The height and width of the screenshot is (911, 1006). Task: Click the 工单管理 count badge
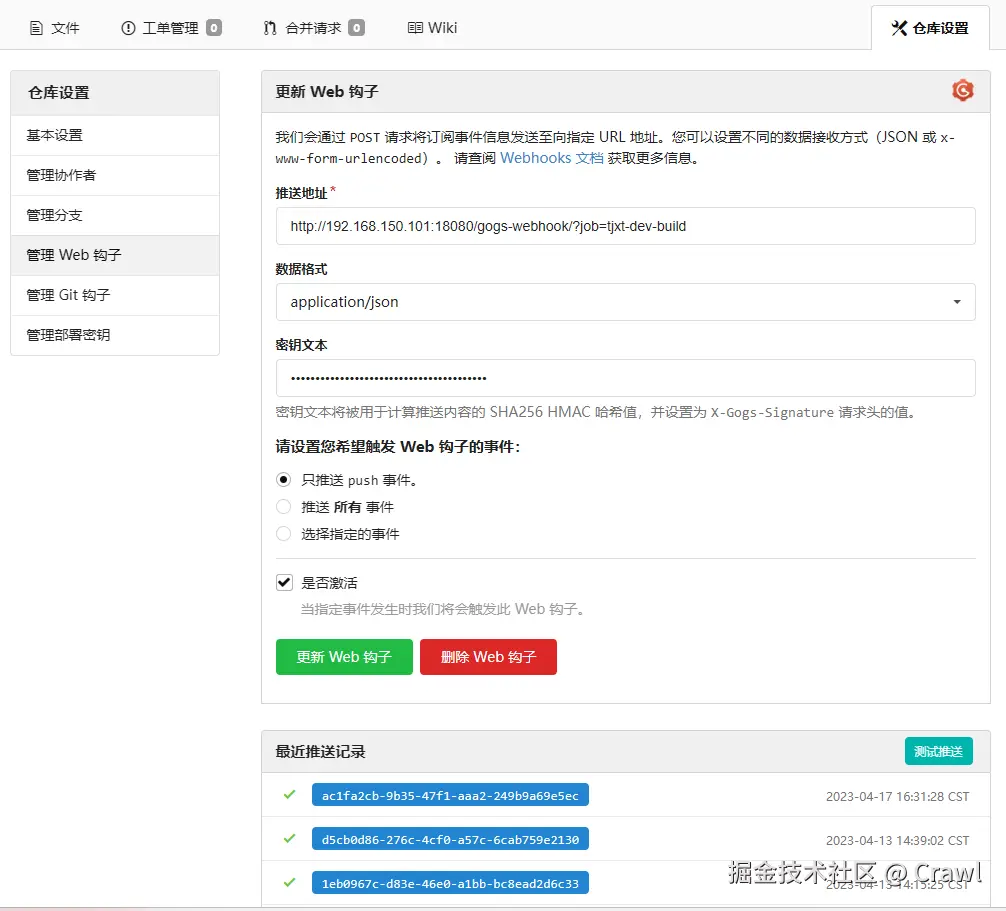(x=214, y=28)
